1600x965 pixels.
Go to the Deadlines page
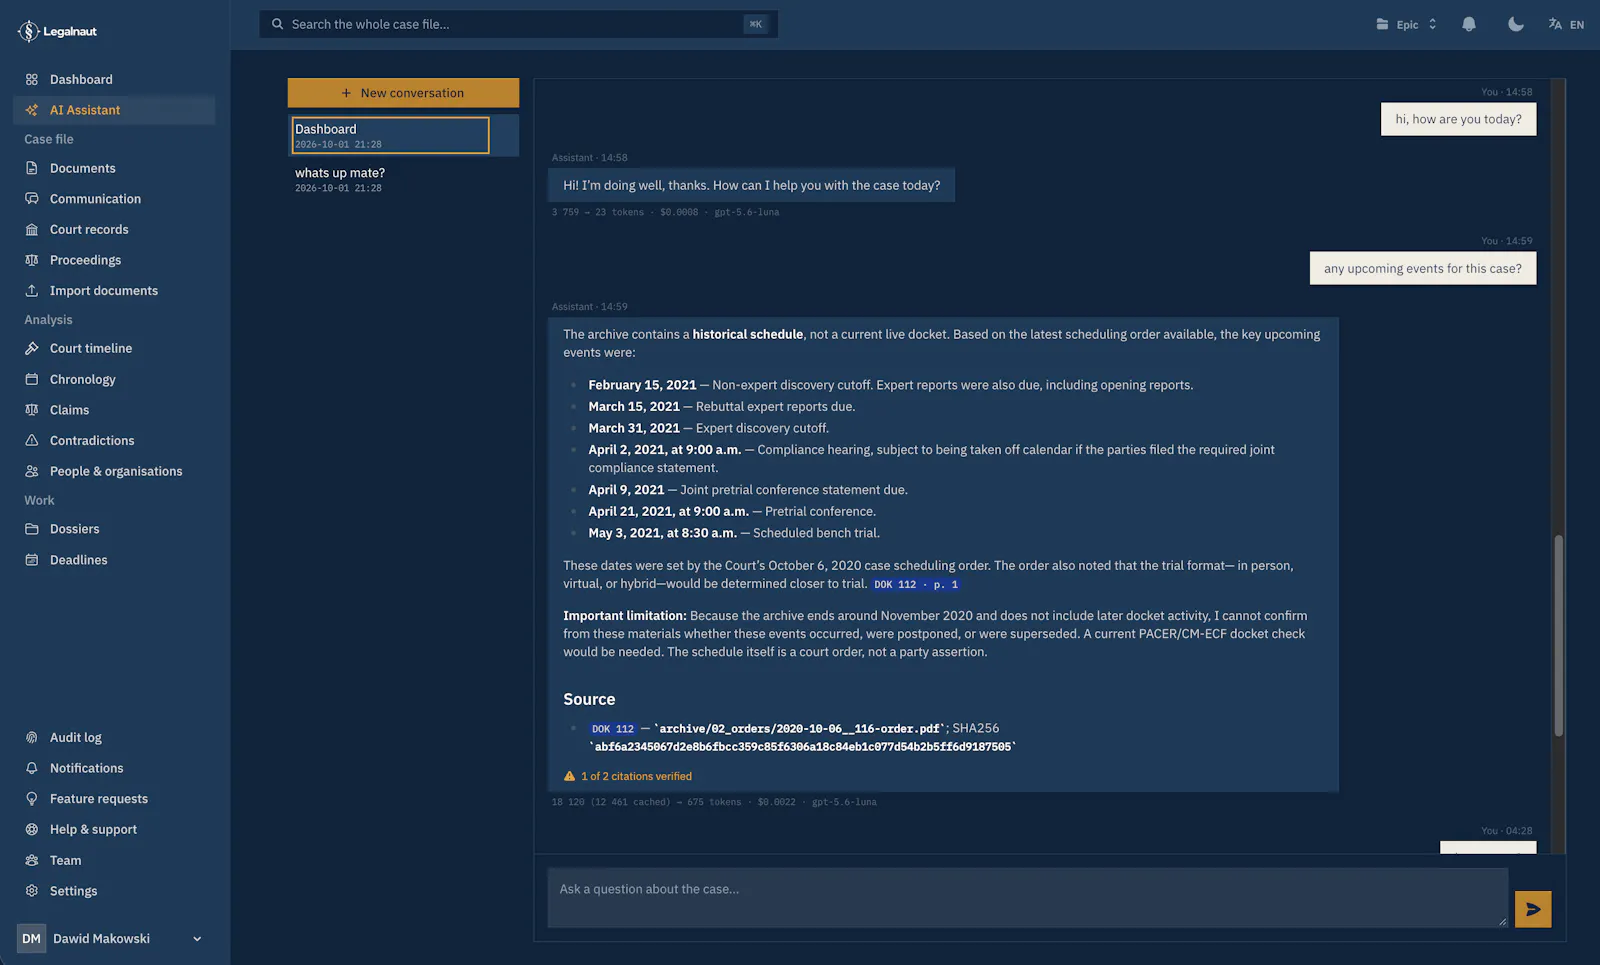pyautogui.click(x=114, y=560)
